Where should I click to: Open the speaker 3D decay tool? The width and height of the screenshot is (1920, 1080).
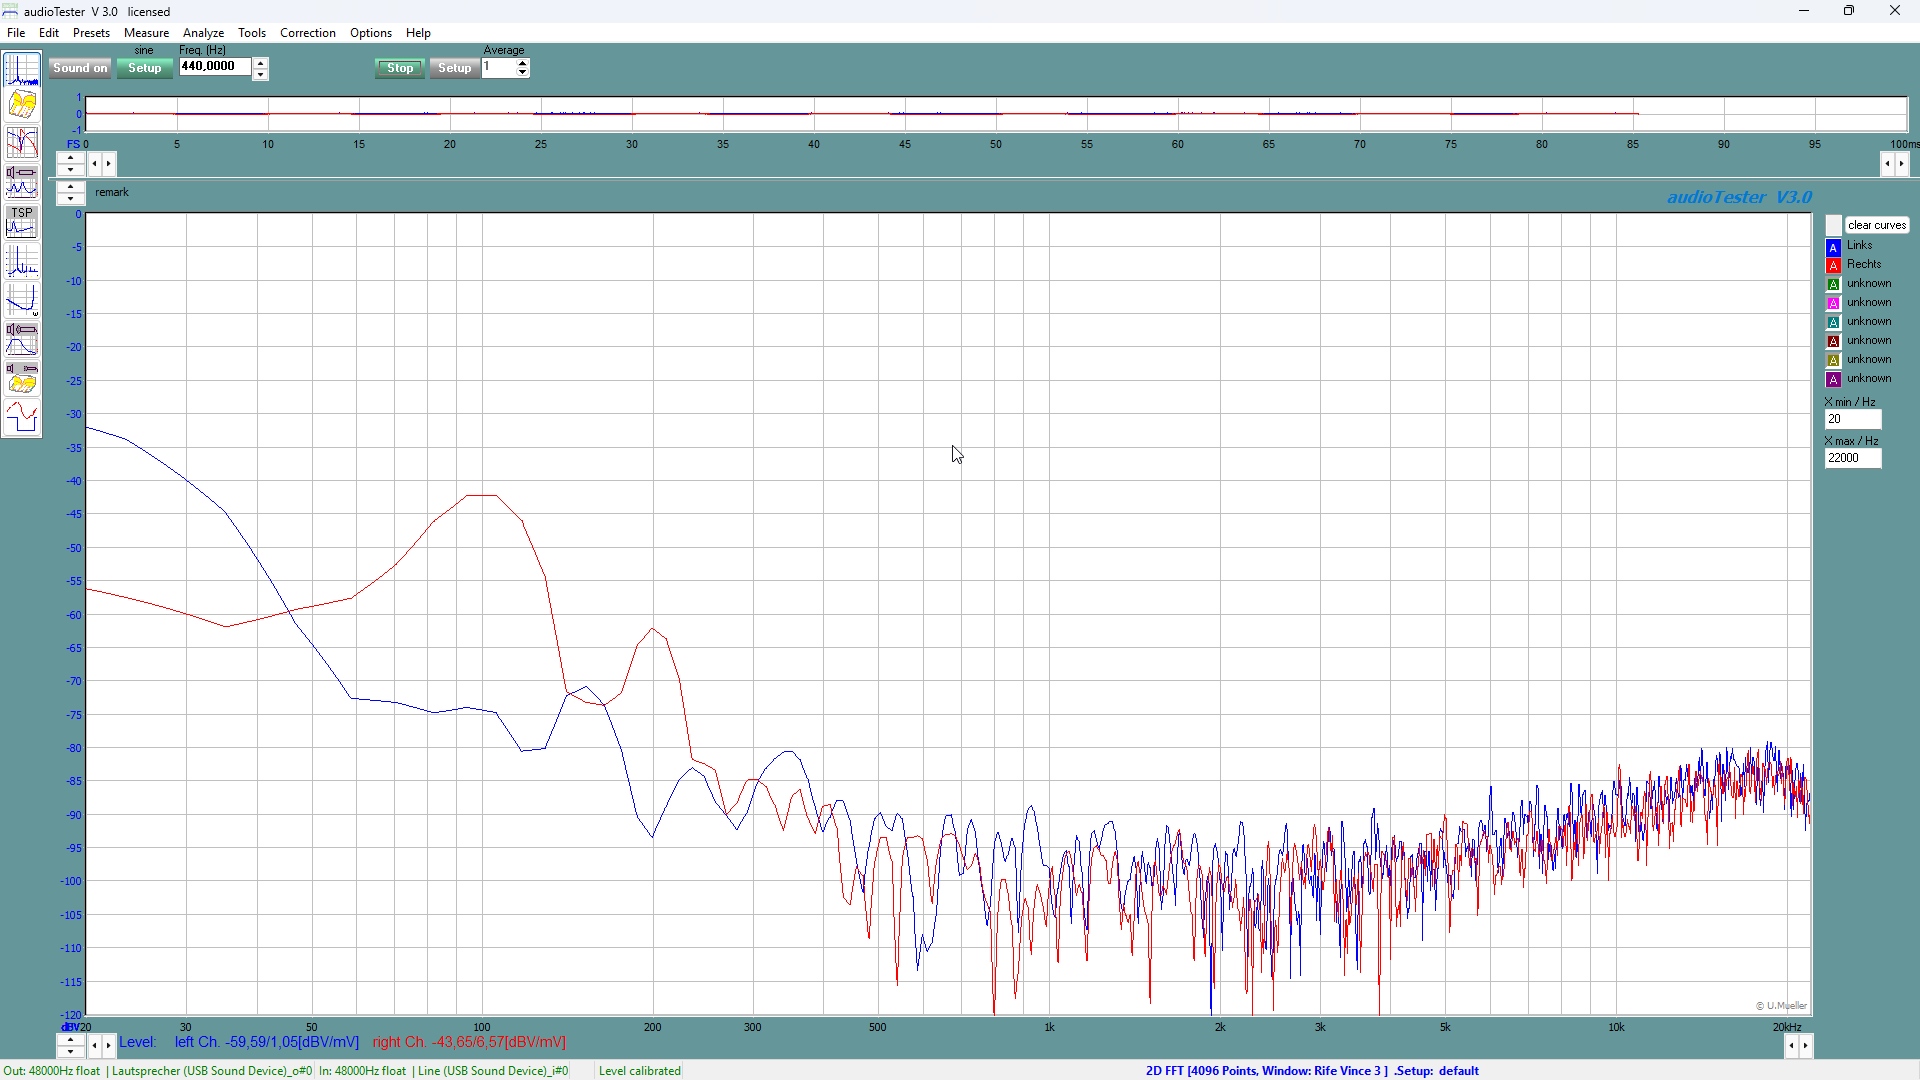(22, 378)
